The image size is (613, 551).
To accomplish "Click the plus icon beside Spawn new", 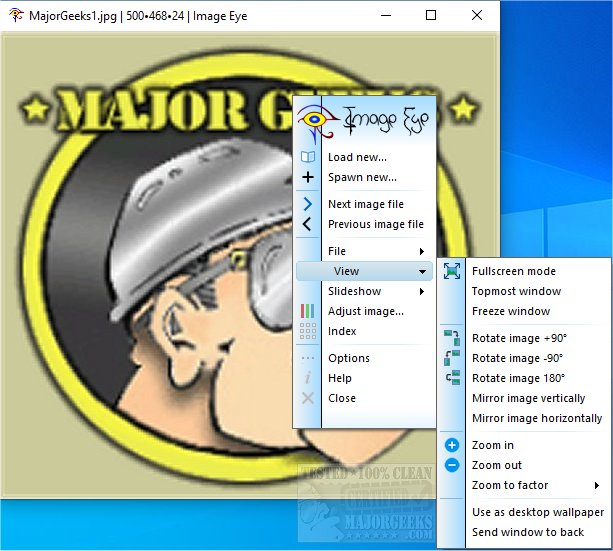I will coord(308,177).
